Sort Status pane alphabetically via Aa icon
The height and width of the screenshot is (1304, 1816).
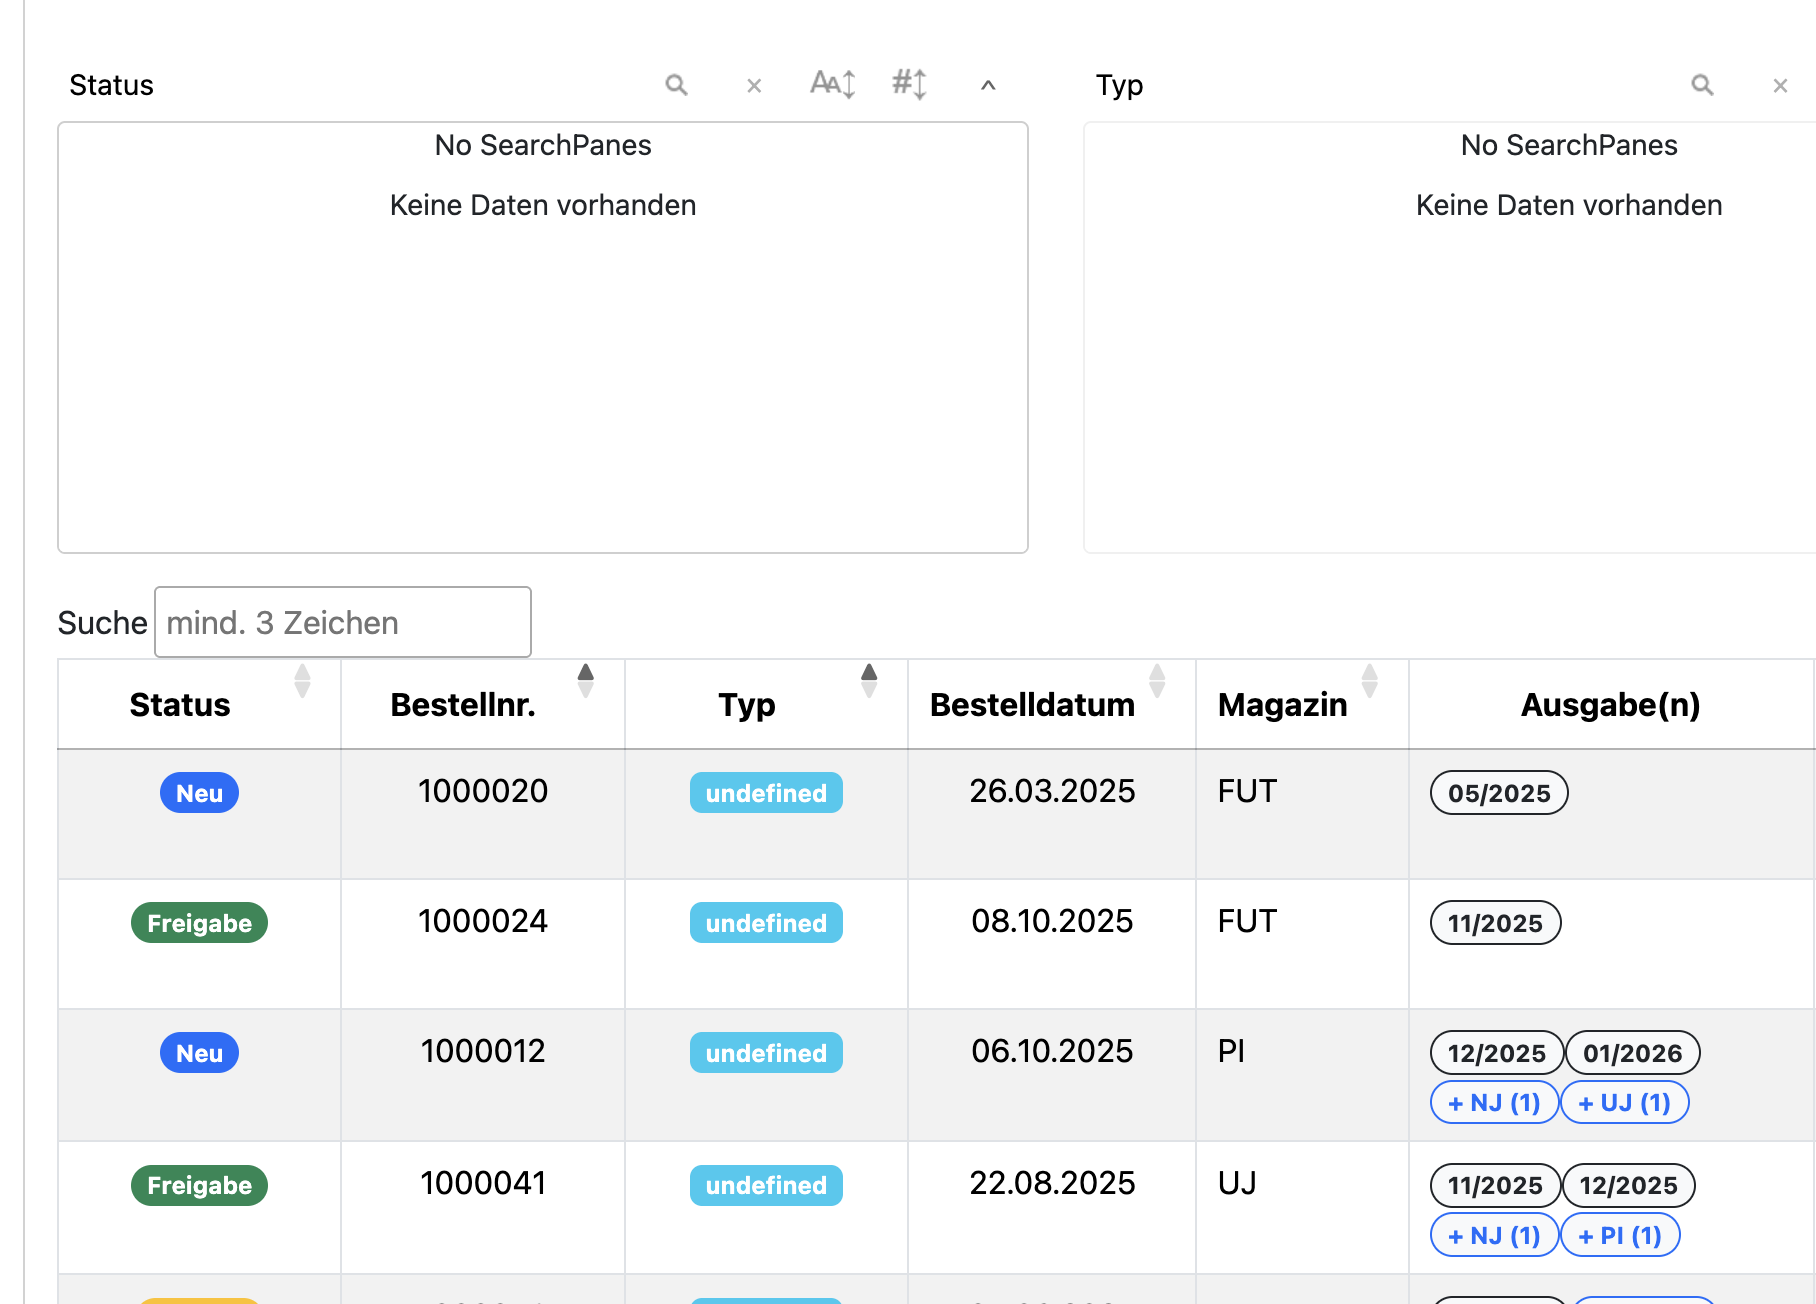coord(832,84)
